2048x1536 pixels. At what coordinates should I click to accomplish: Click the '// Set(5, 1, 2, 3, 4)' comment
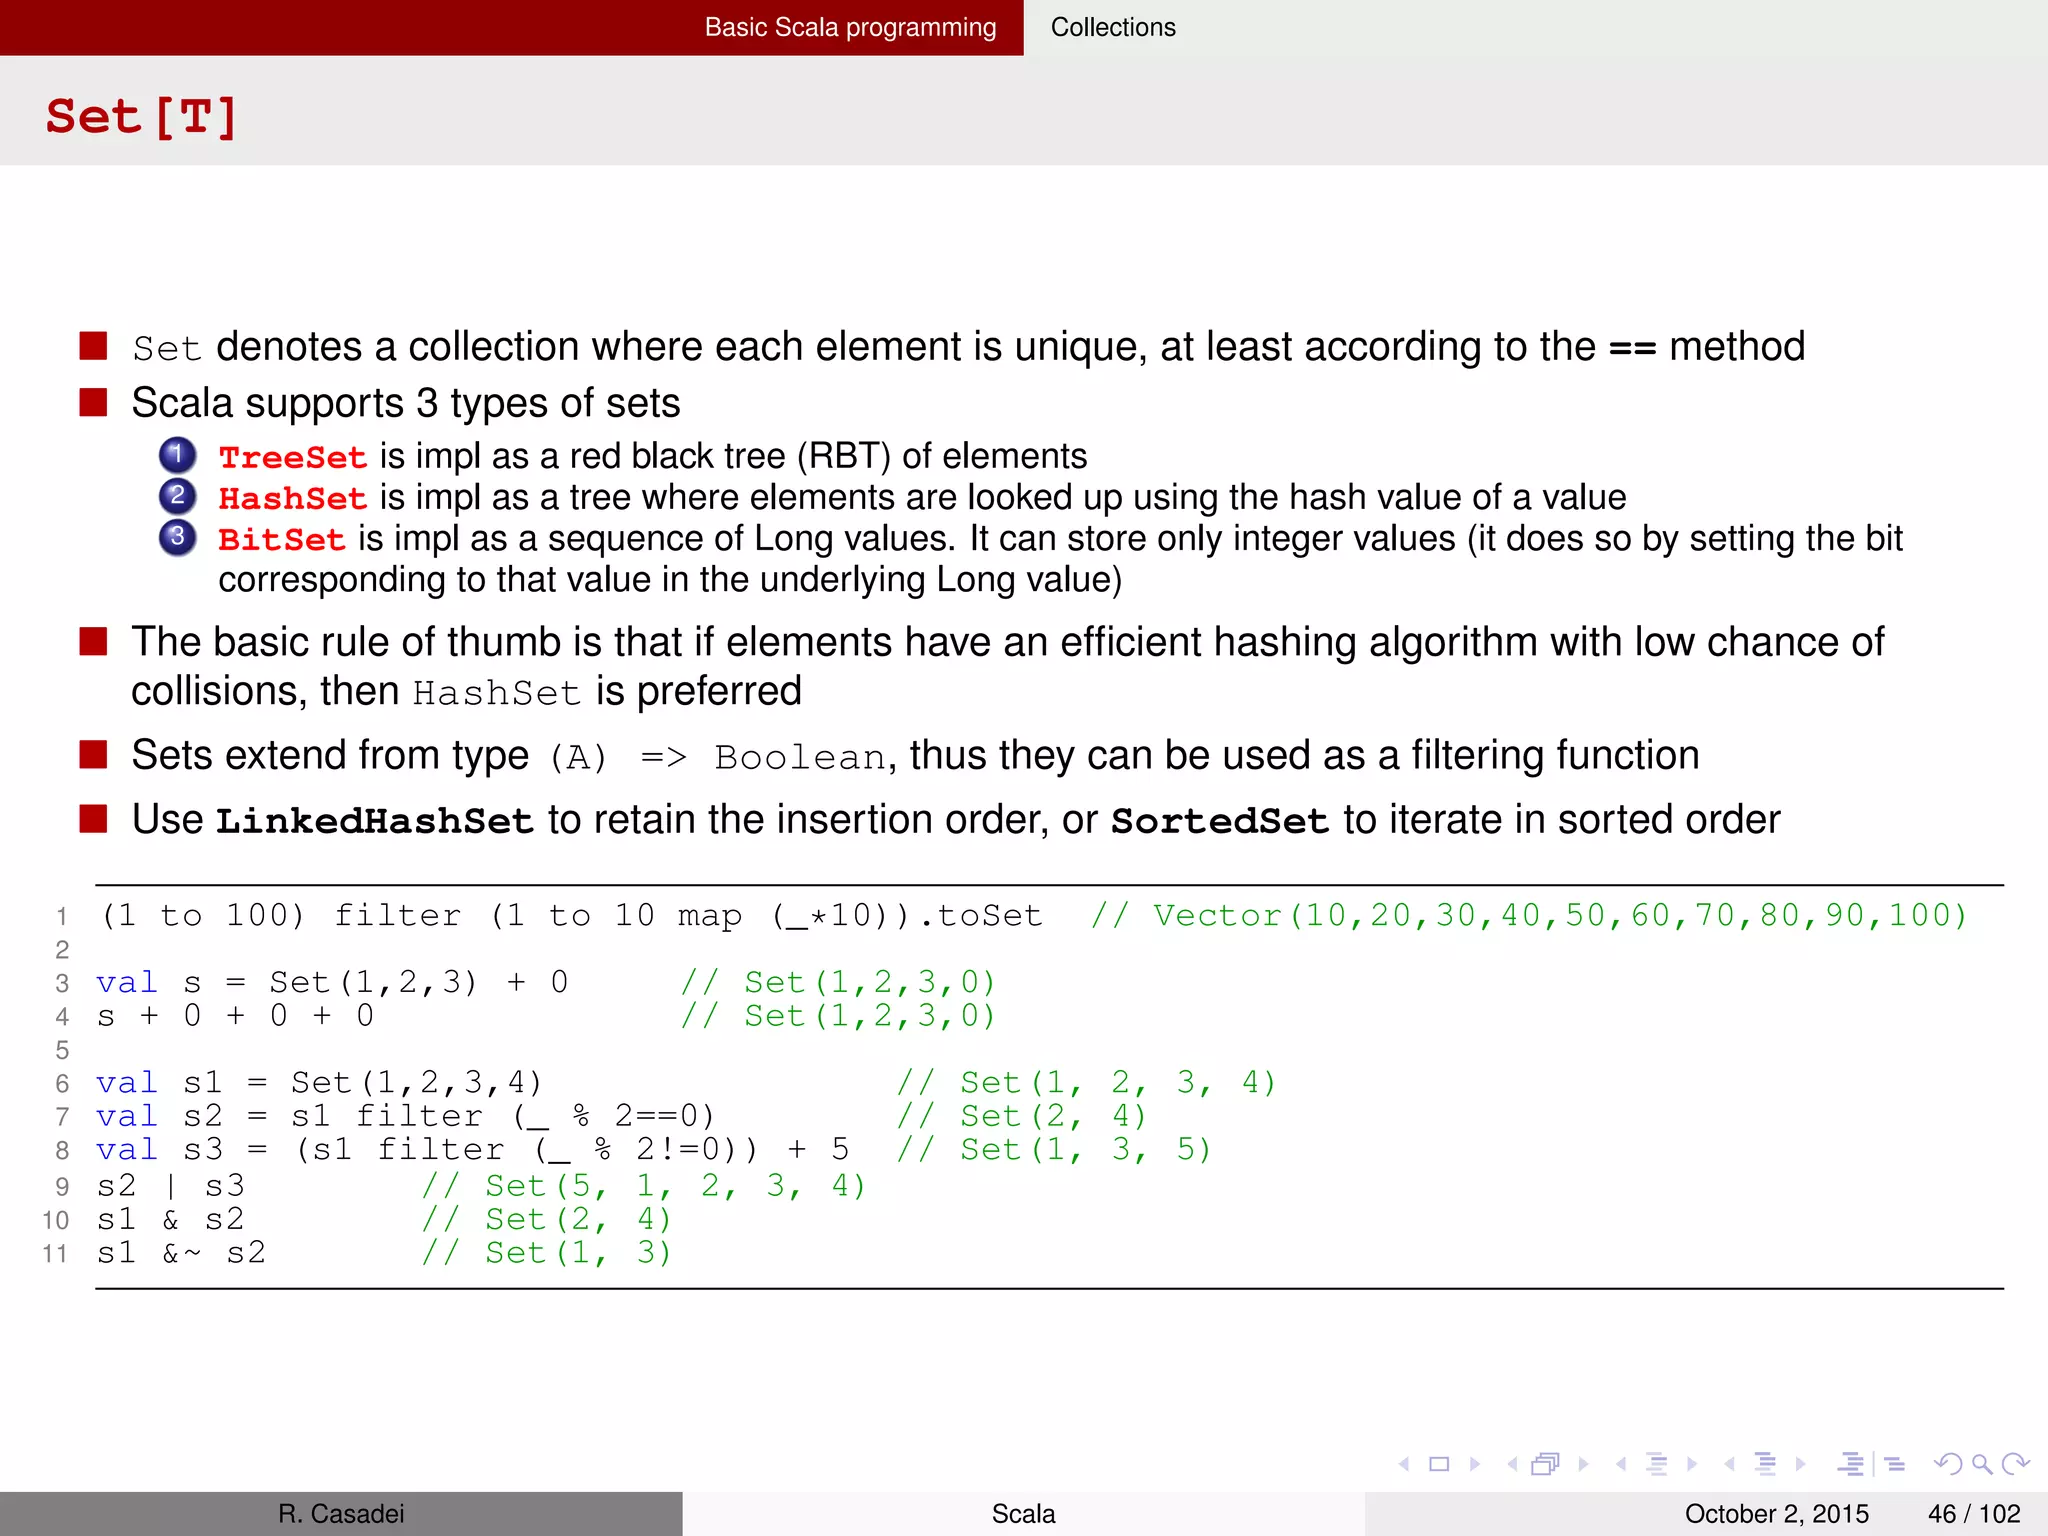point(644,1186)
